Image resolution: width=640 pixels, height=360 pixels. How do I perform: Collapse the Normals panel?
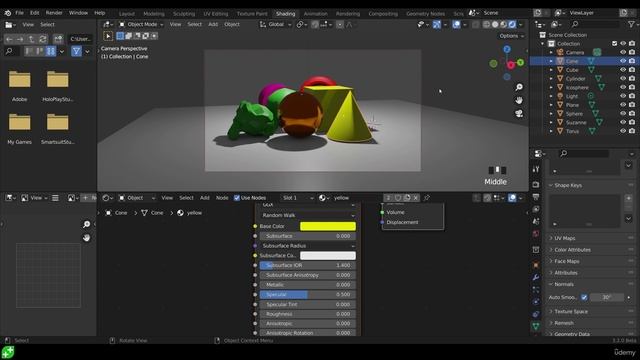(564, 284)
